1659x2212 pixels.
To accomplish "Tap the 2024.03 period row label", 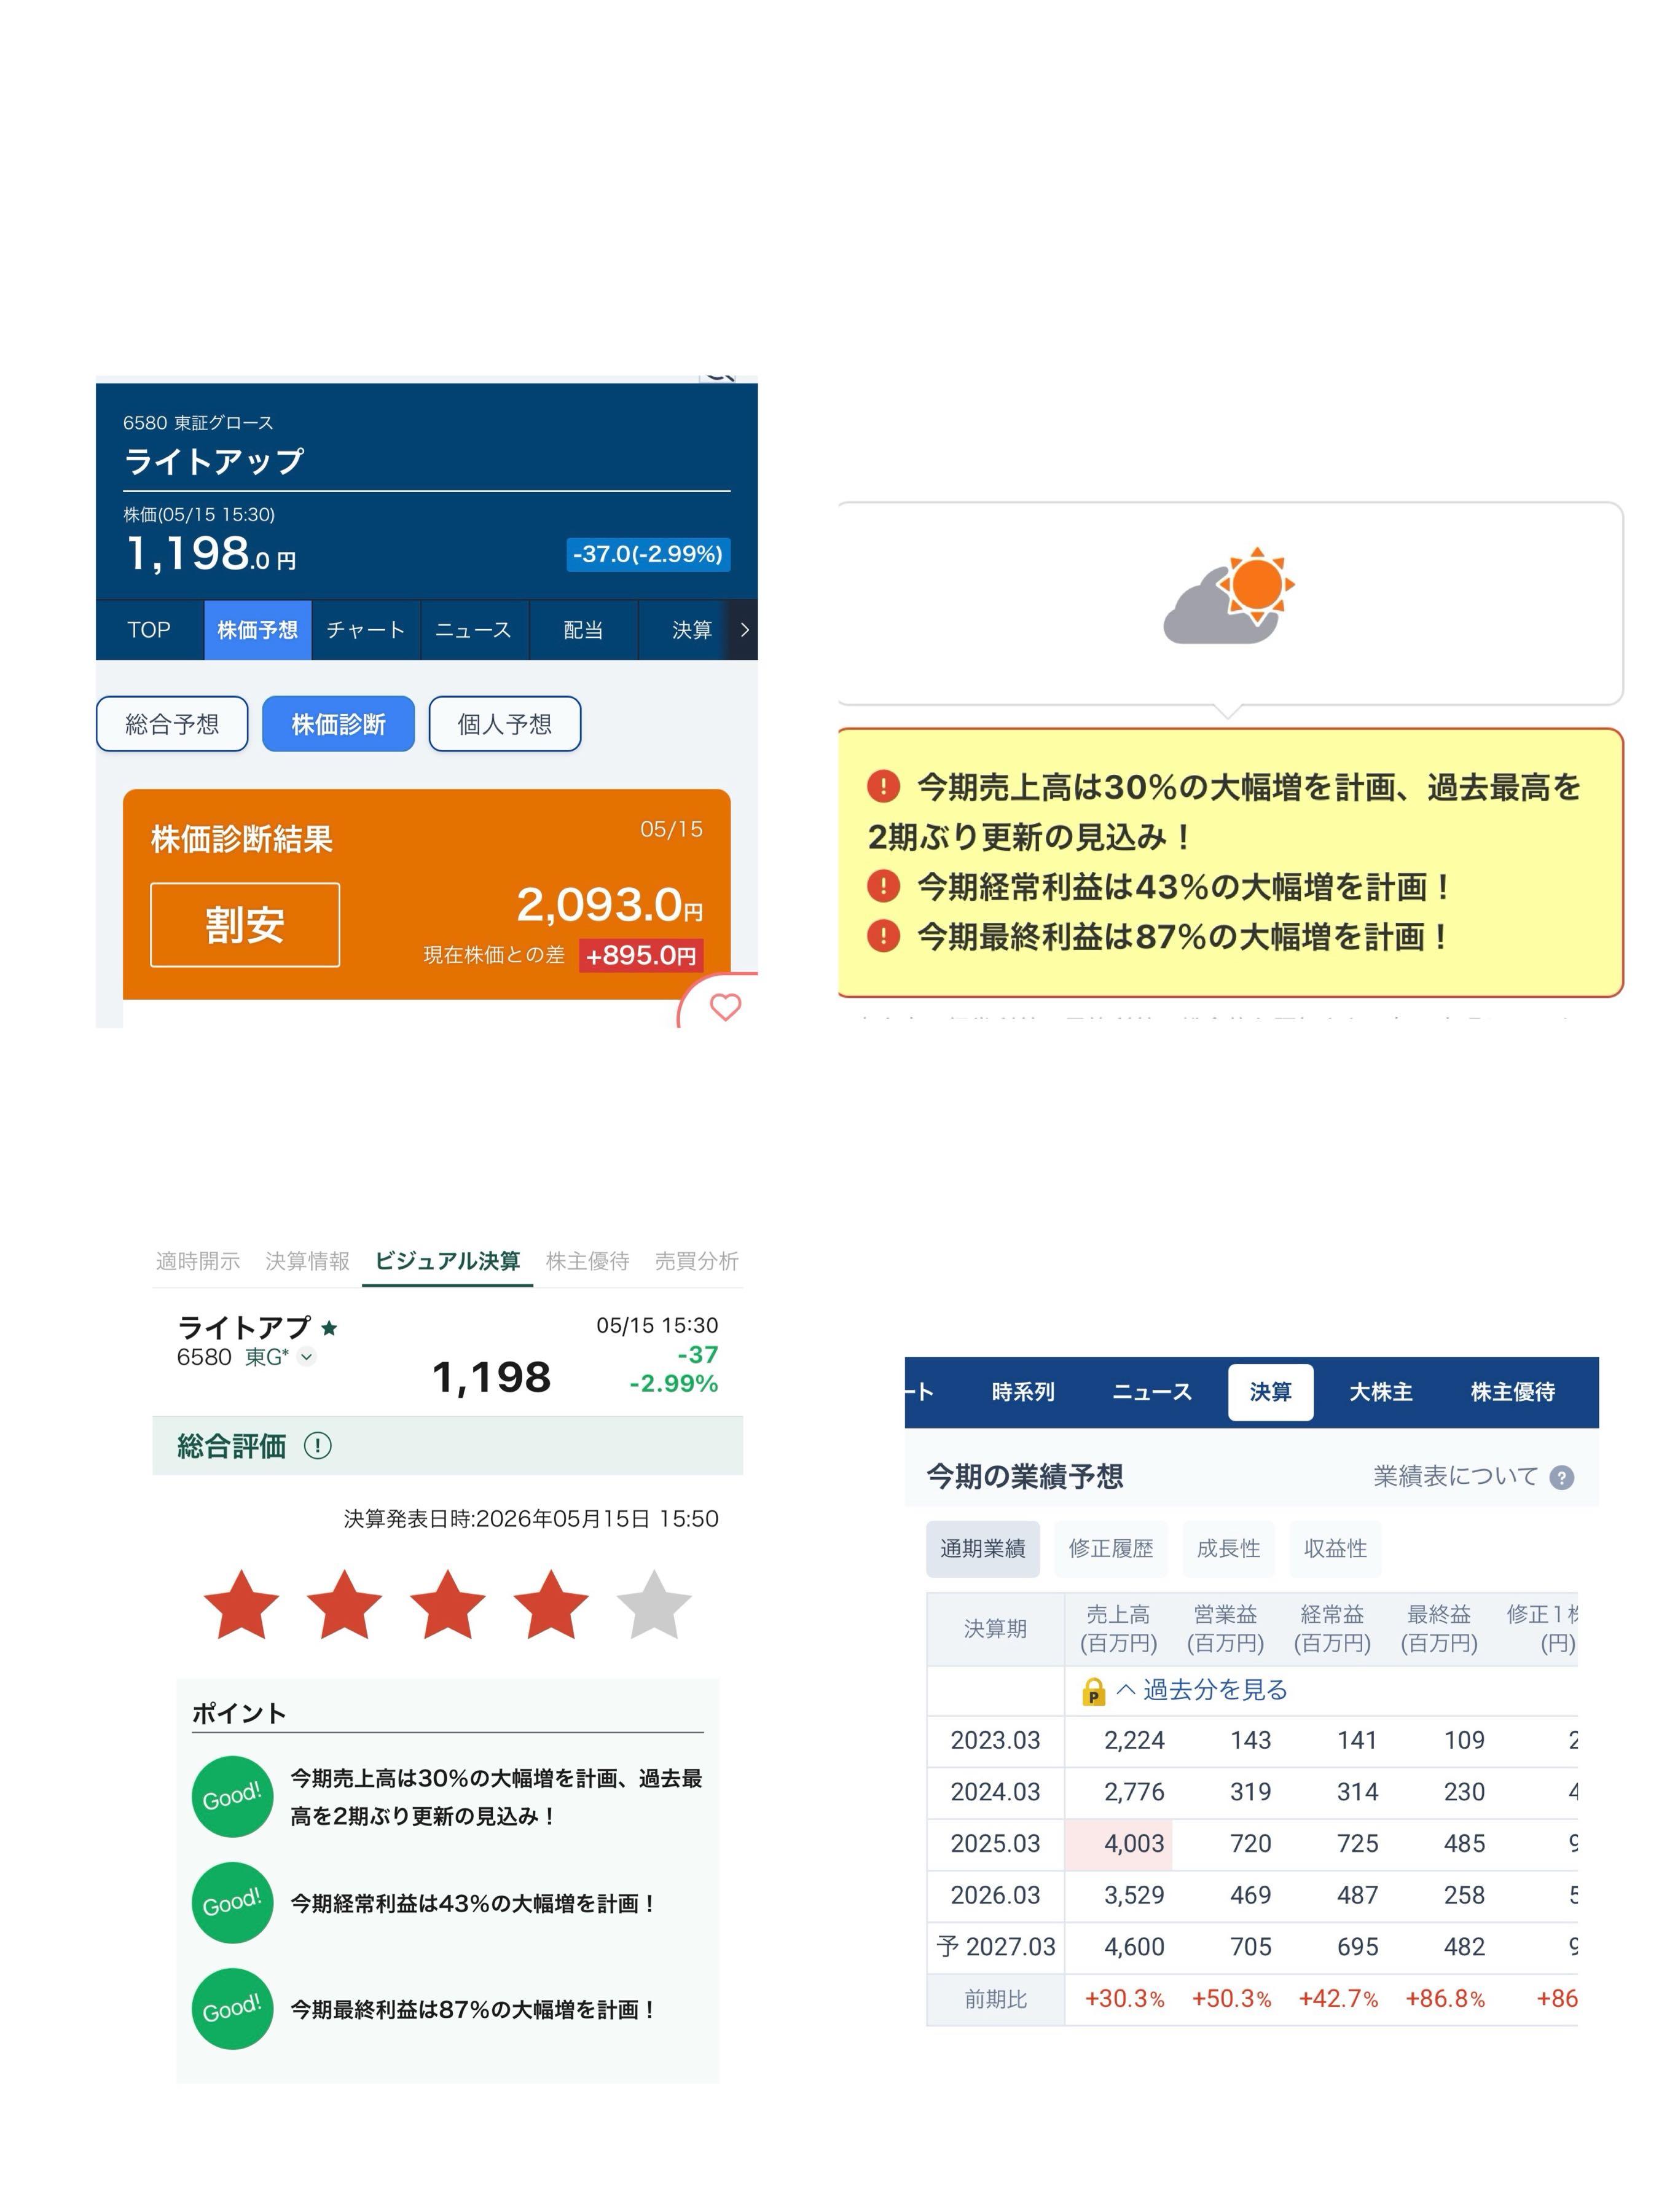I will [995, 1792].
